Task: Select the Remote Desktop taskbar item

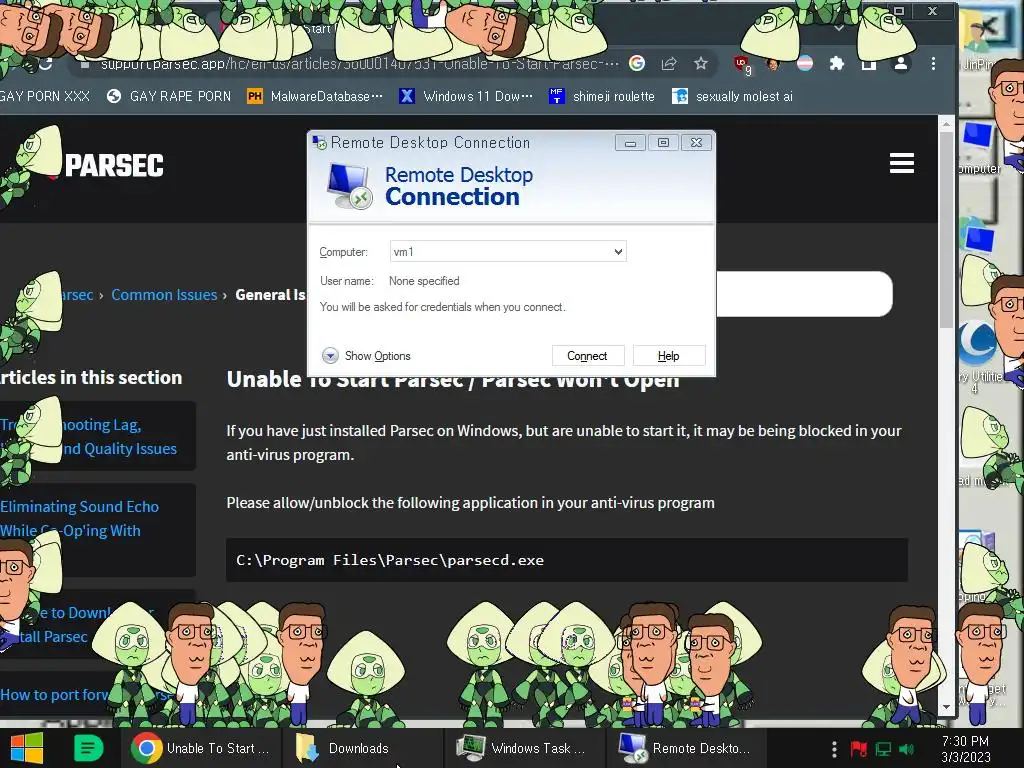Action: coord(686,748)
